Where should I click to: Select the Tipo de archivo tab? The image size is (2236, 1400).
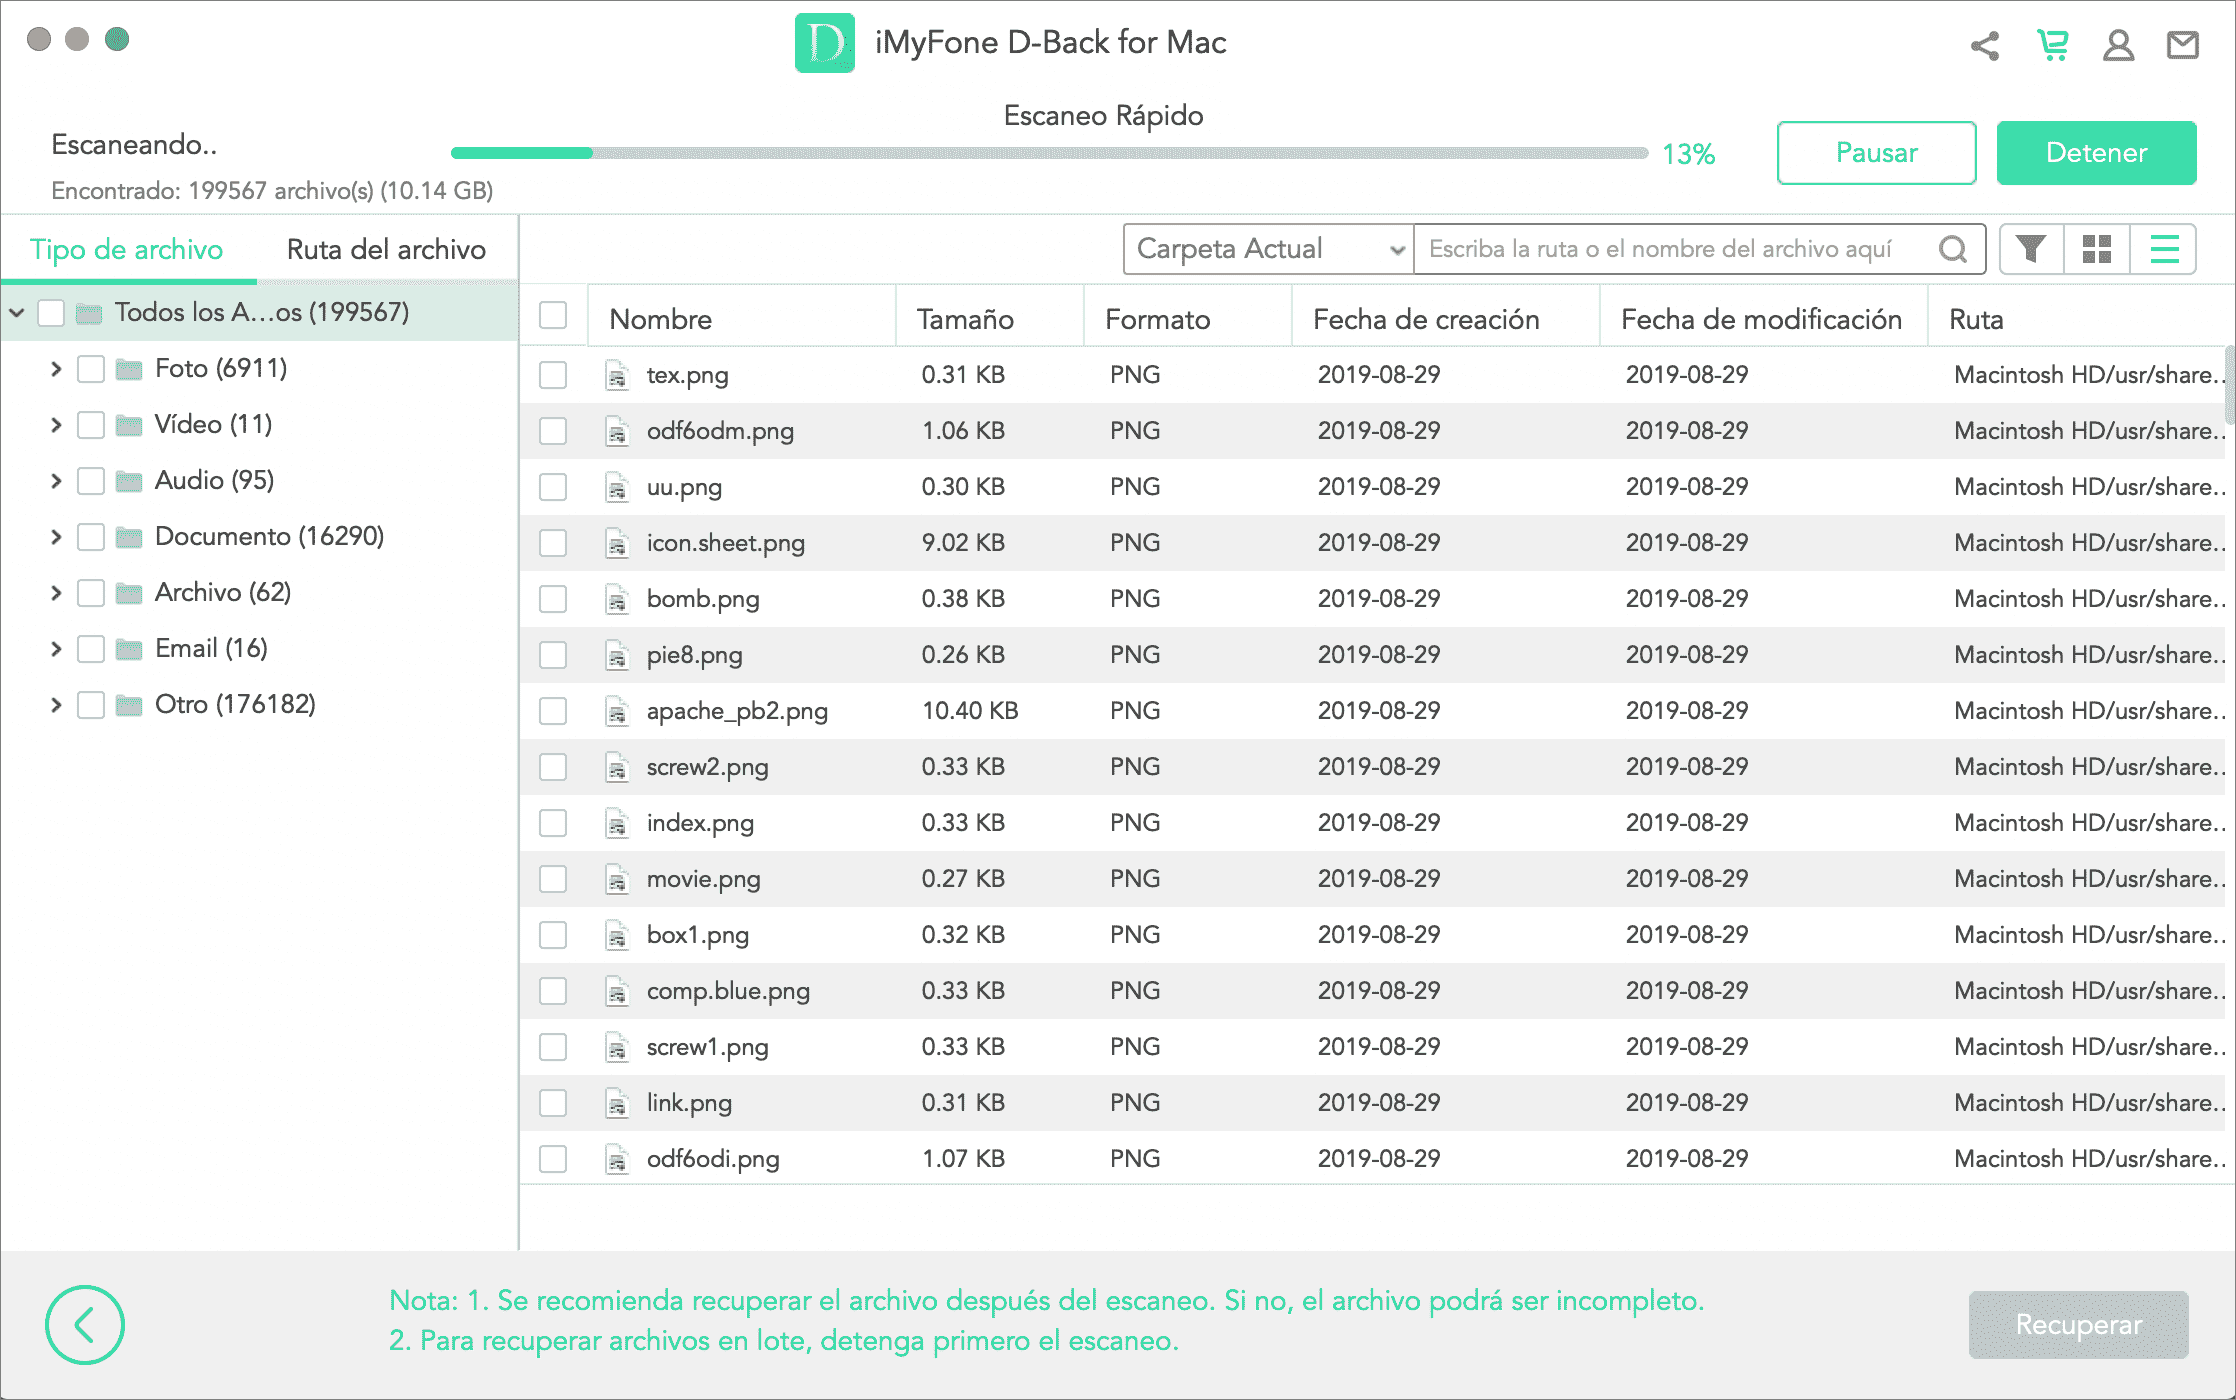click(x=127, y=249)
